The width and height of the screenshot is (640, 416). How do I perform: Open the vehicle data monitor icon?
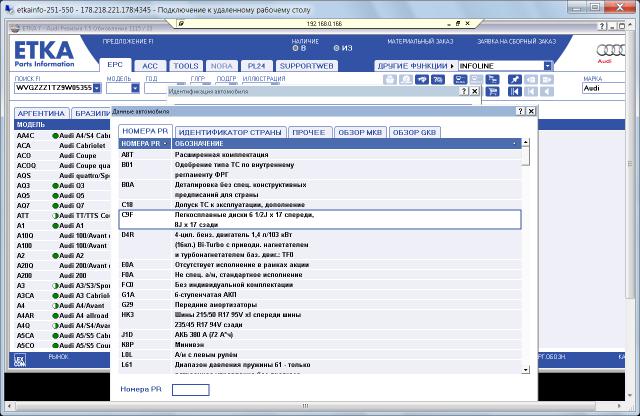point(460,80)
